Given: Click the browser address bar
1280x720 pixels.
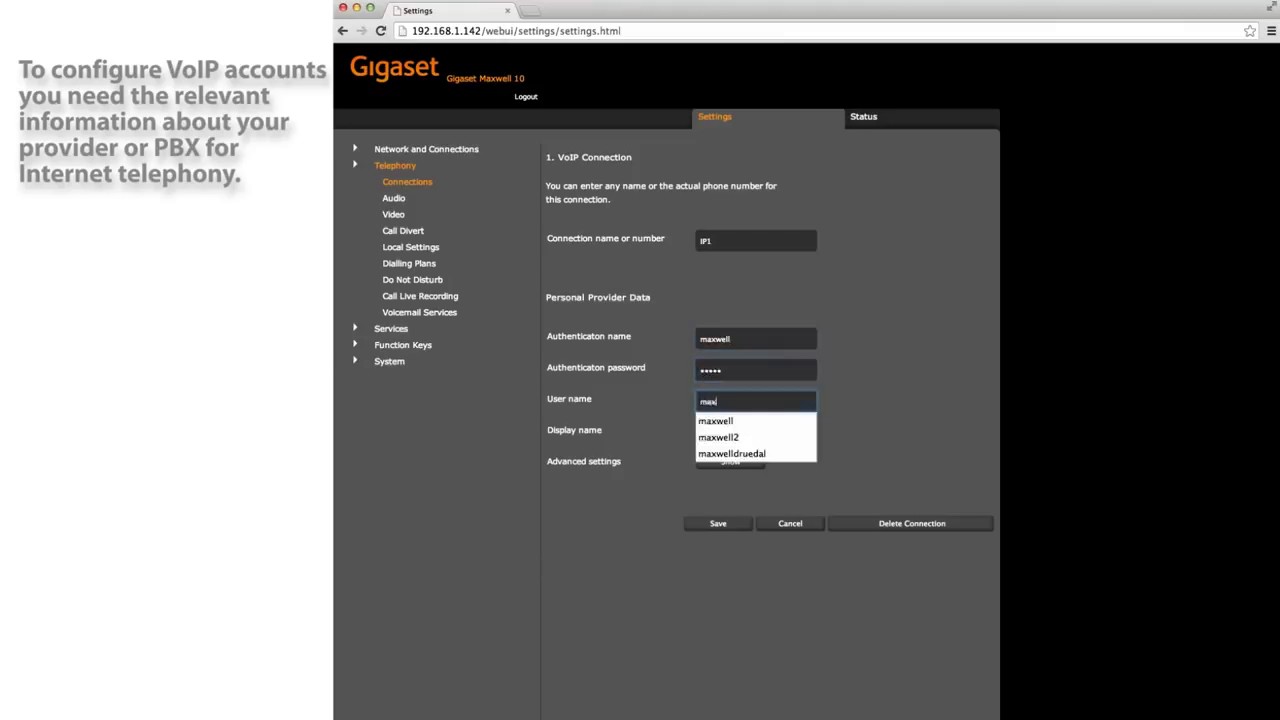Looking at the screenshot, I should pyautogui.click(x=820, y=31).
